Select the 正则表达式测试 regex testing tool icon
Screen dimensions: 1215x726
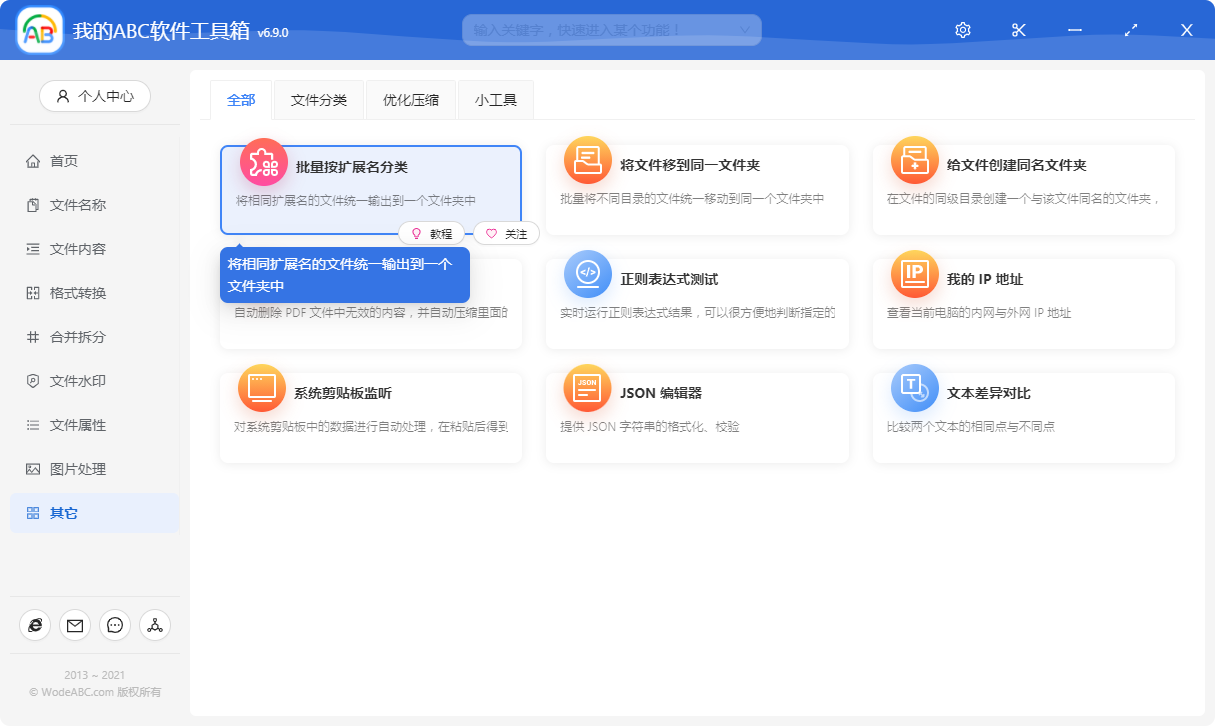coord(587,274)
